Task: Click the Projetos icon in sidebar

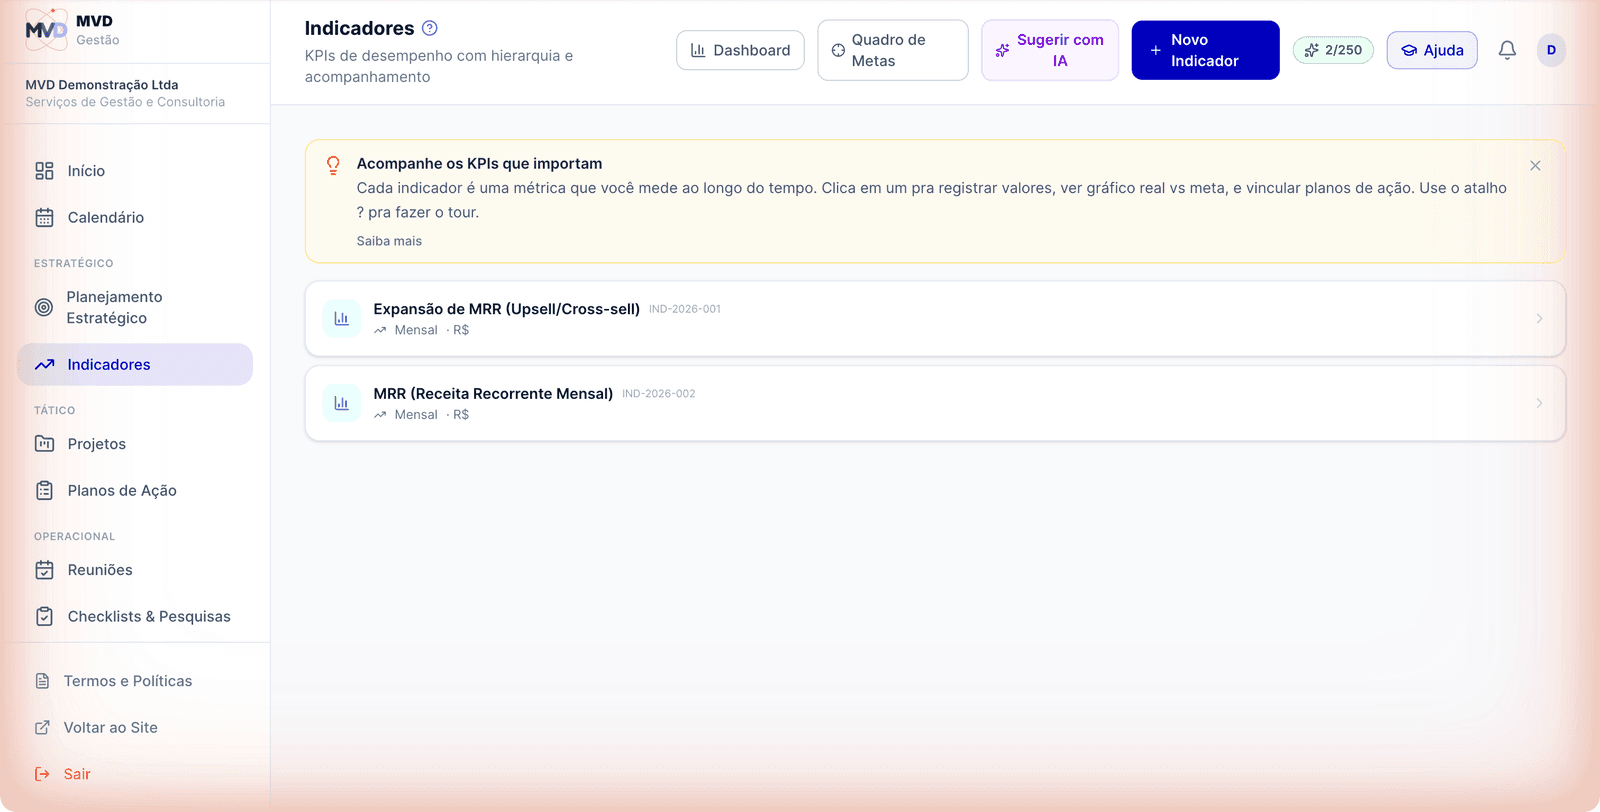Action: coord(44,444)
